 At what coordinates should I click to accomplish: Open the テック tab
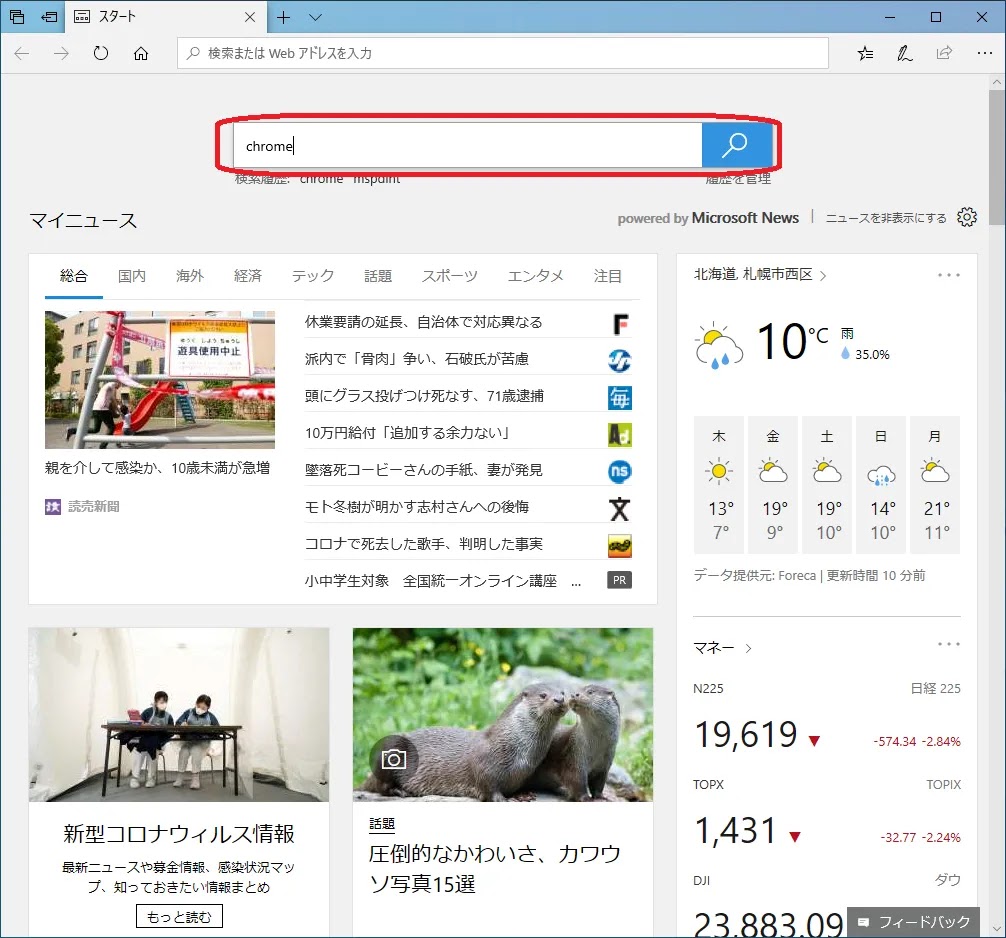tap(313, 276)
